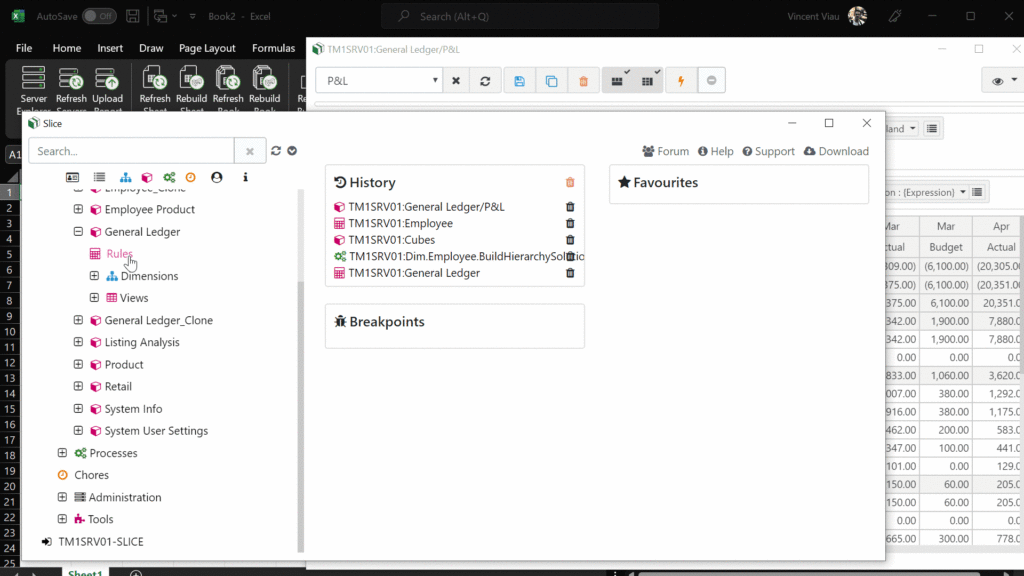The width and height of the screenshot is (1024, 576).
Task: Click the dimensions hierarchy filter icon
Action: click(126, 177)
